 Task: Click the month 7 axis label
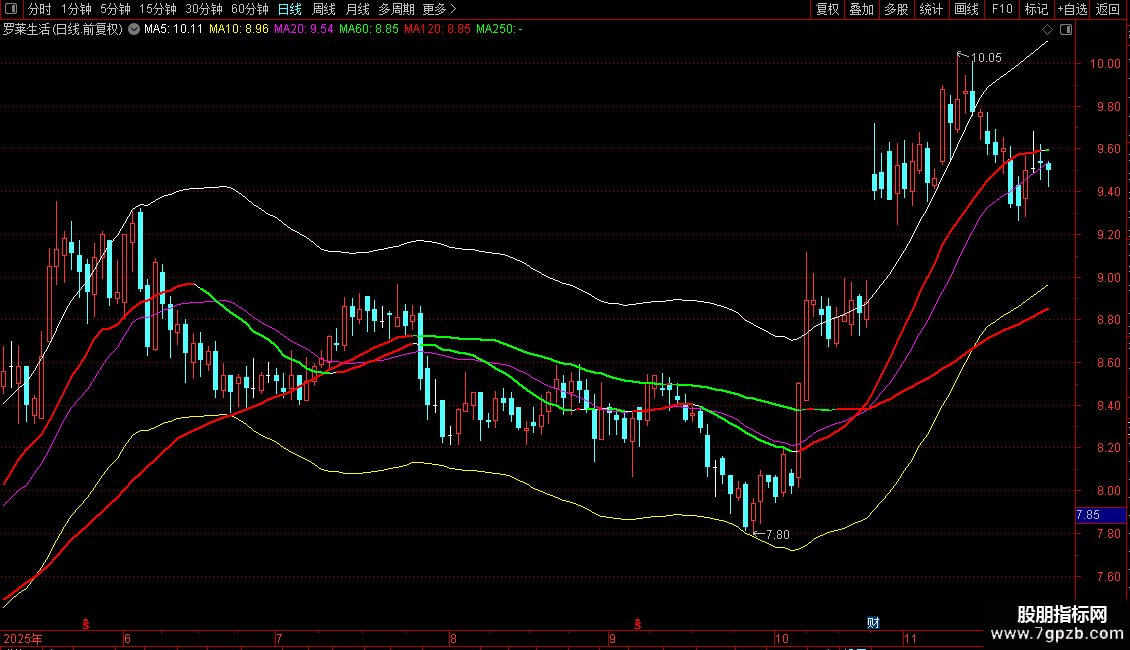click(x=279, y=638)
